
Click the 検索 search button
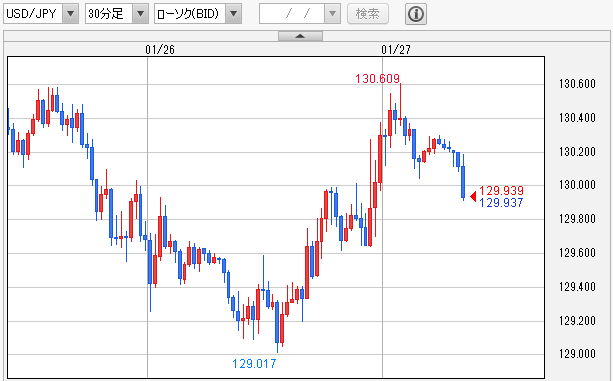coord(367,14)
